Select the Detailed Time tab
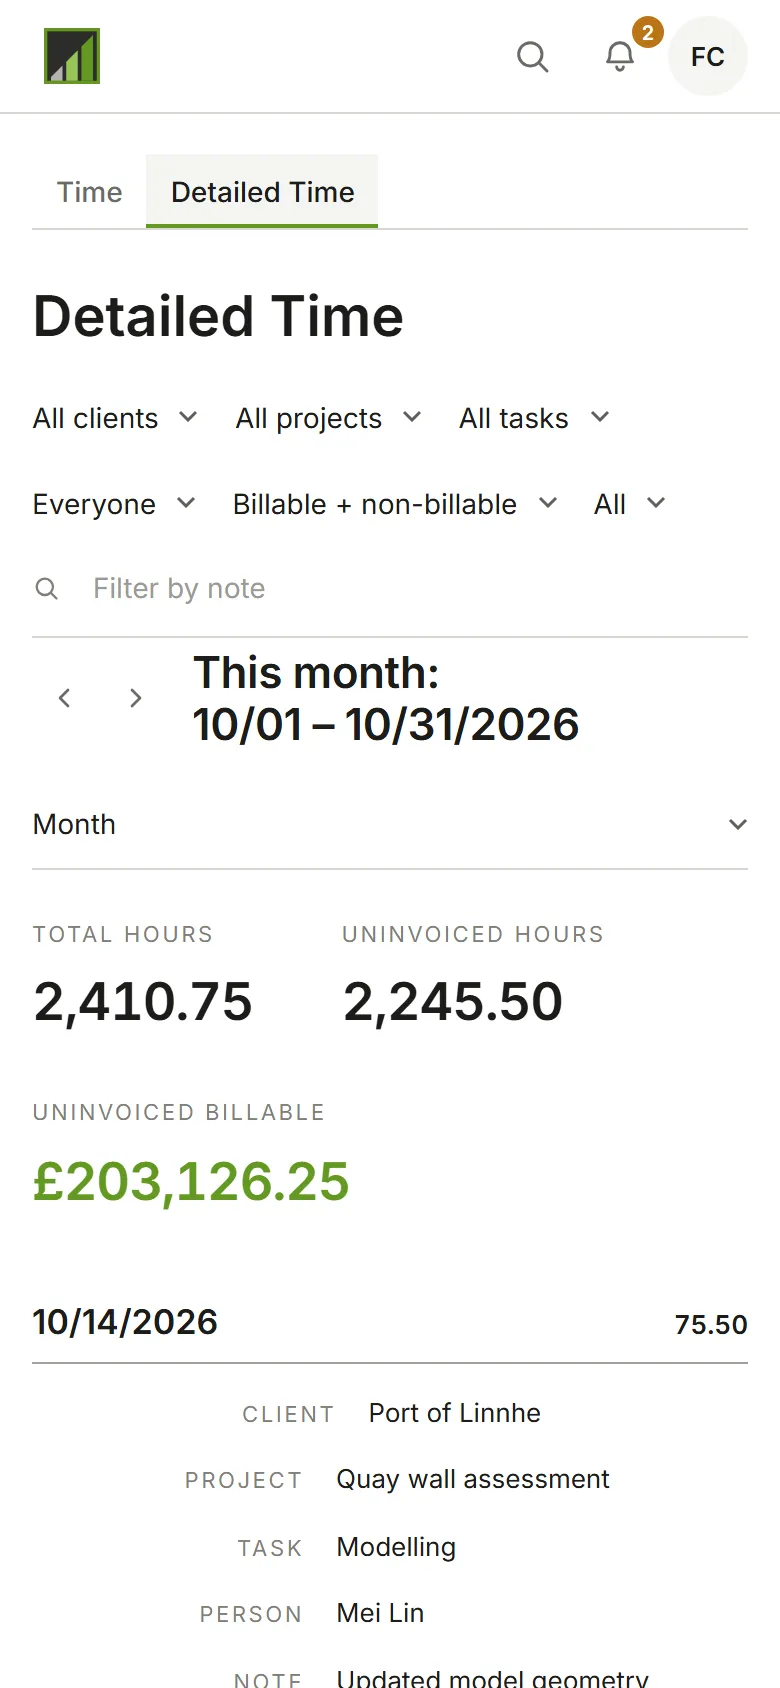This screenshot has width=780, height=1688. pyautogui.click(x=262, y=192)
